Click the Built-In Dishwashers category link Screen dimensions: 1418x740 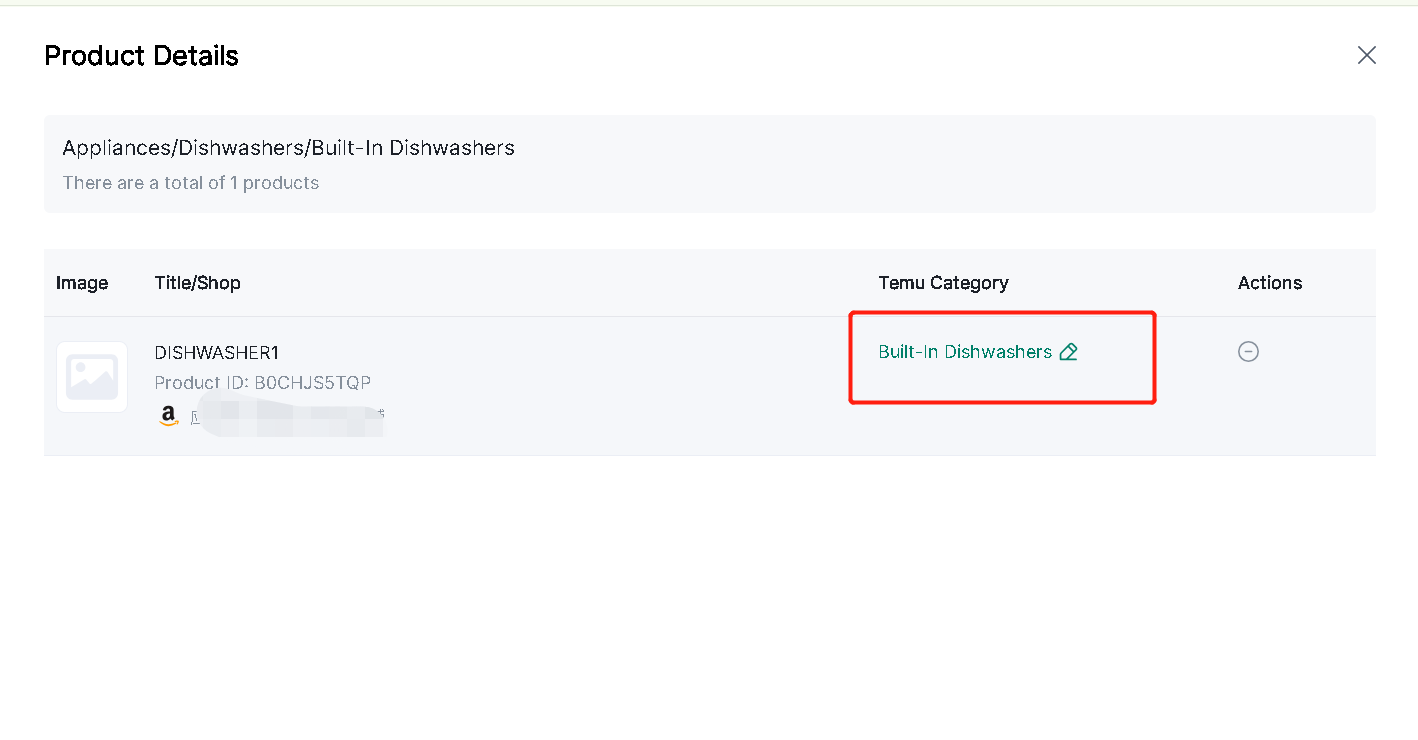click(965, 352)
